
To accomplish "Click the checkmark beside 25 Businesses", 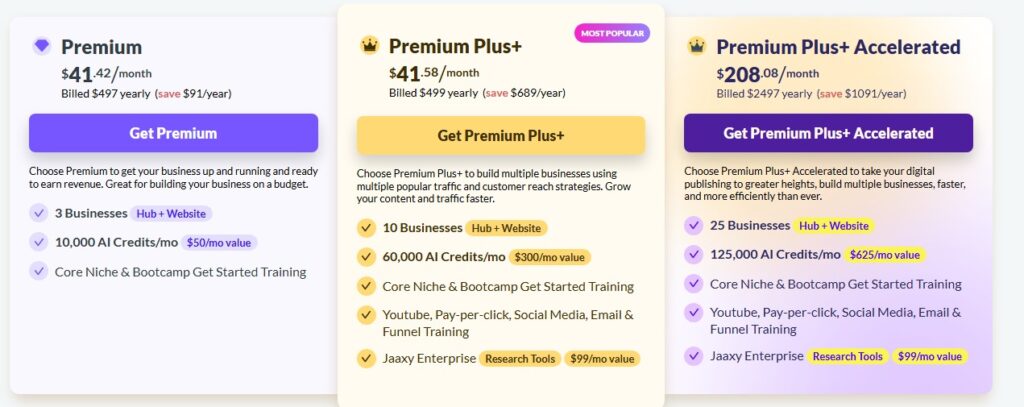I will 694,225.
